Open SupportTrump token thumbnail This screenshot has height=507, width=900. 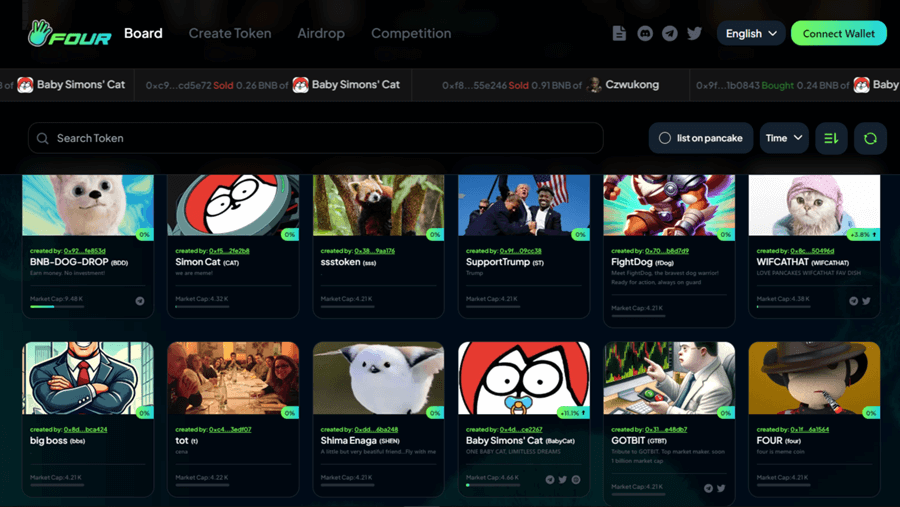524,205
